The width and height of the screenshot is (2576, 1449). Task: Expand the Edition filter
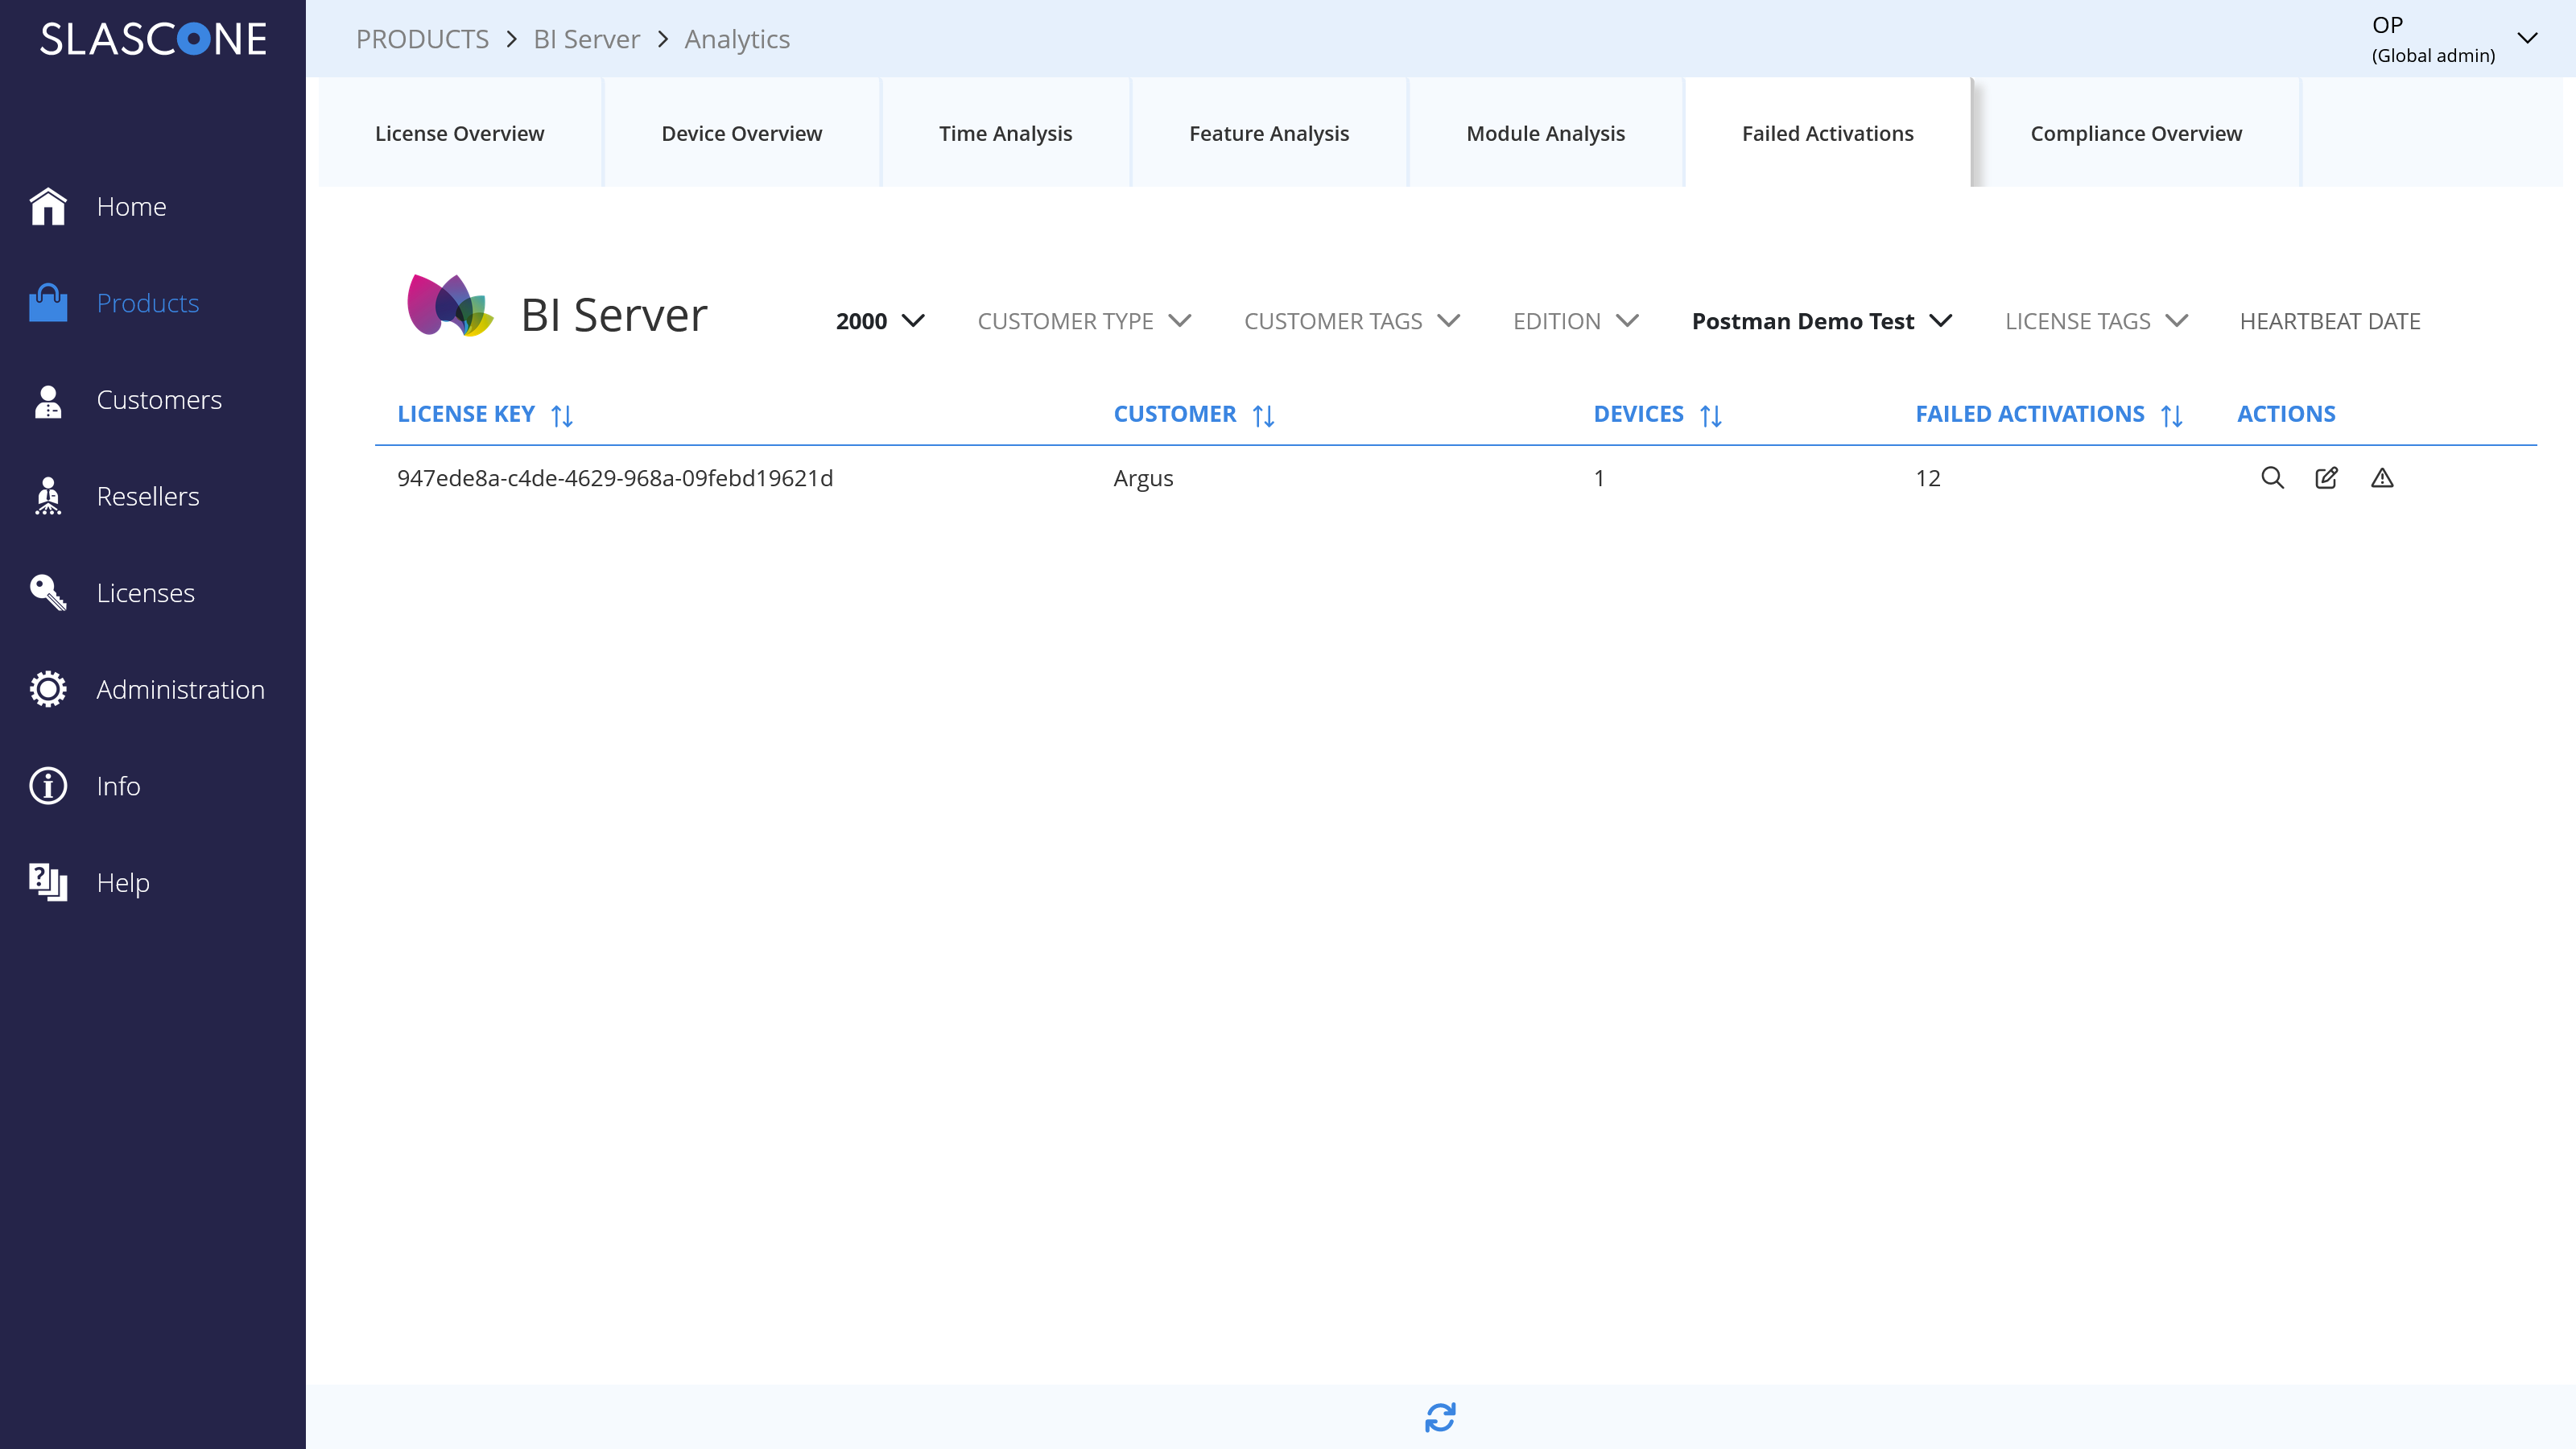click(1576, 321)
